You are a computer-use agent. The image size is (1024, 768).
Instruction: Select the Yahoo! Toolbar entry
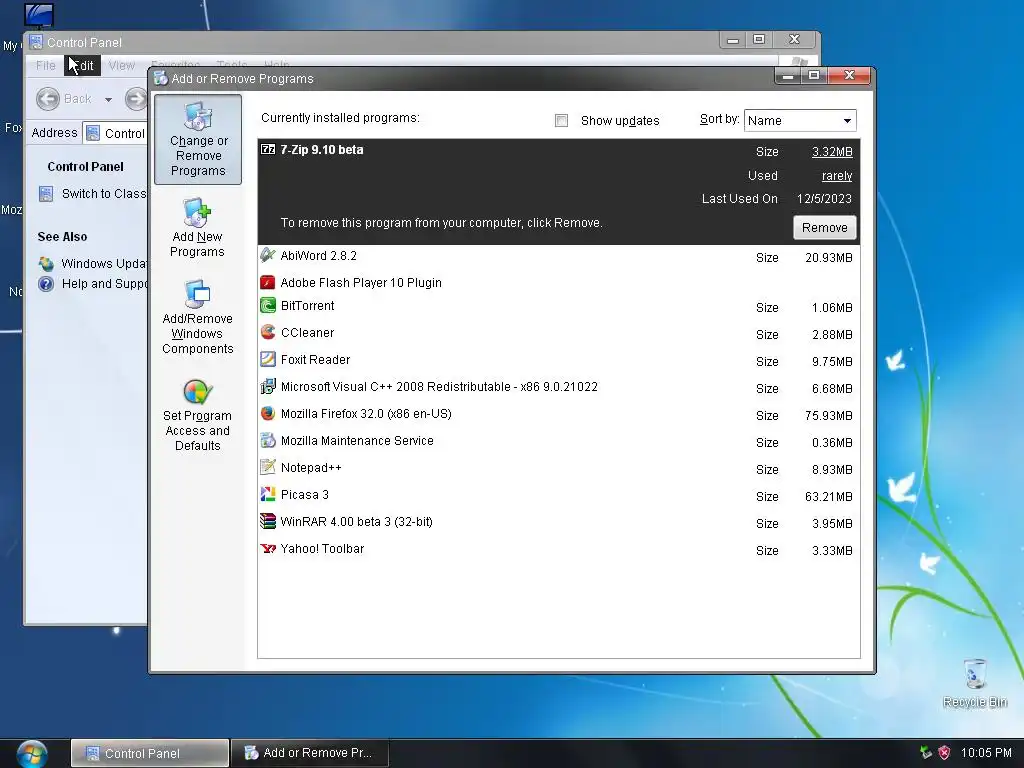[559, 549]
